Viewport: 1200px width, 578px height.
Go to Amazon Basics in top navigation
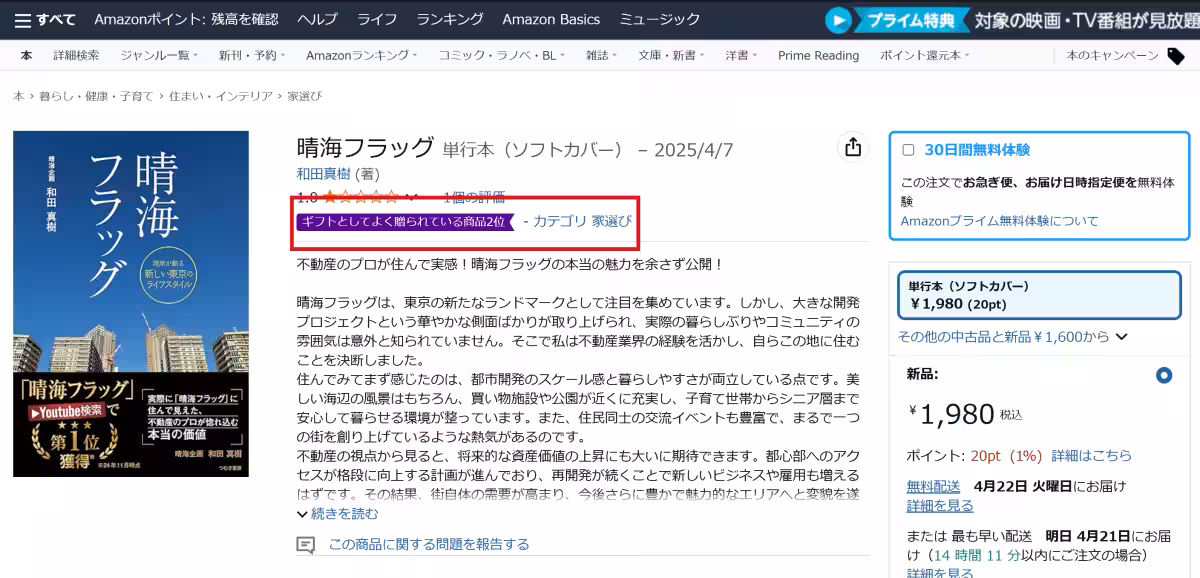pyautogui.click(x=551, y=20)
